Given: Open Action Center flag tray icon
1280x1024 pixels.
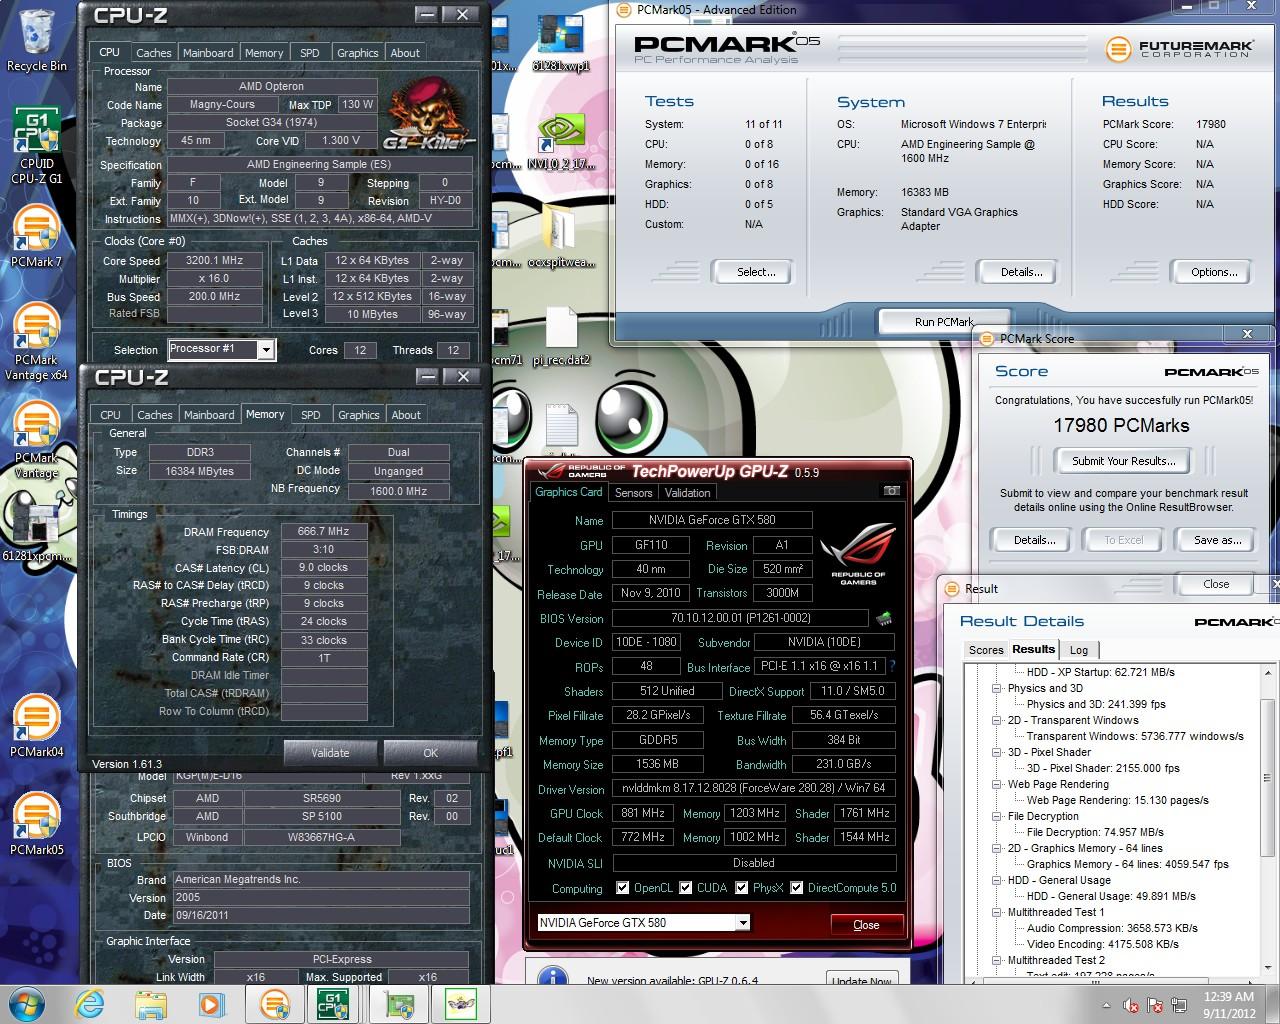Looking at the screenshot, I should pyautogui.click(x=1157, y=1005).
